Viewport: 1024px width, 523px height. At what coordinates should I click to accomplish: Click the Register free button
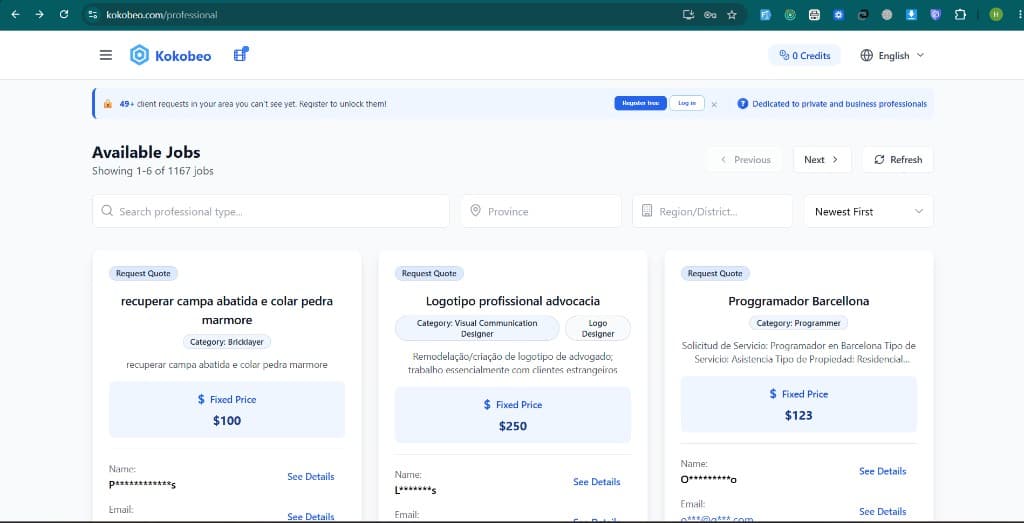(640, 103)
